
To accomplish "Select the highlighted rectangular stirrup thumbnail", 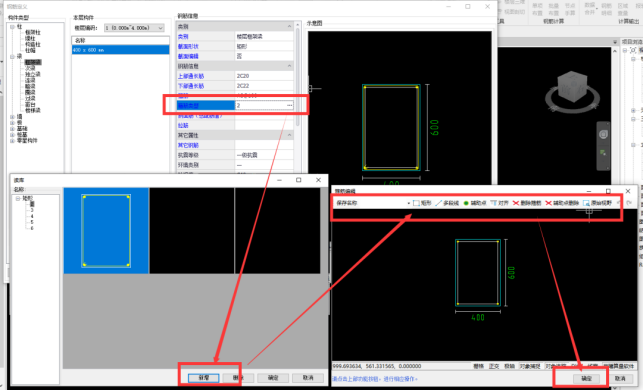I will pyautogui.click(x=106, y=230).
